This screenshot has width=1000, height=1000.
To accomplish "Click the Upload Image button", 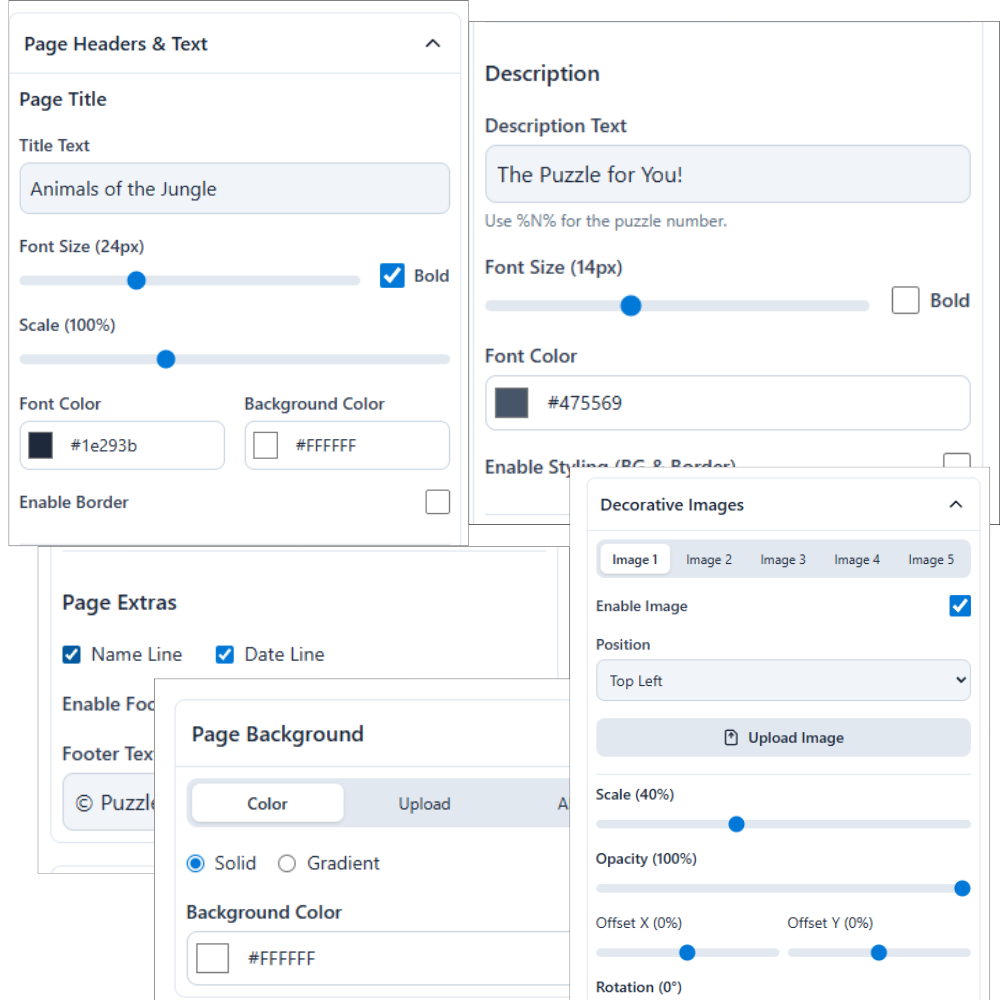I will click(783, 738).
